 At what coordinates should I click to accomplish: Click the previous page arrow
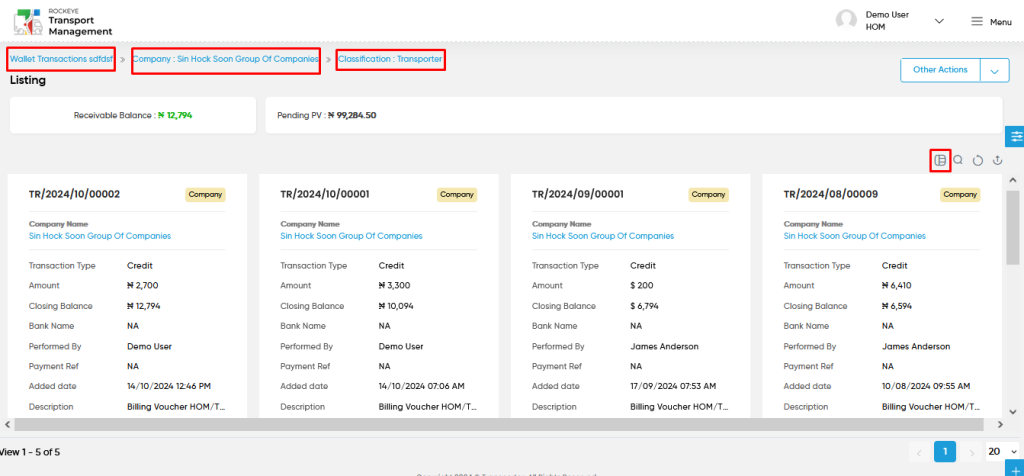920,452
